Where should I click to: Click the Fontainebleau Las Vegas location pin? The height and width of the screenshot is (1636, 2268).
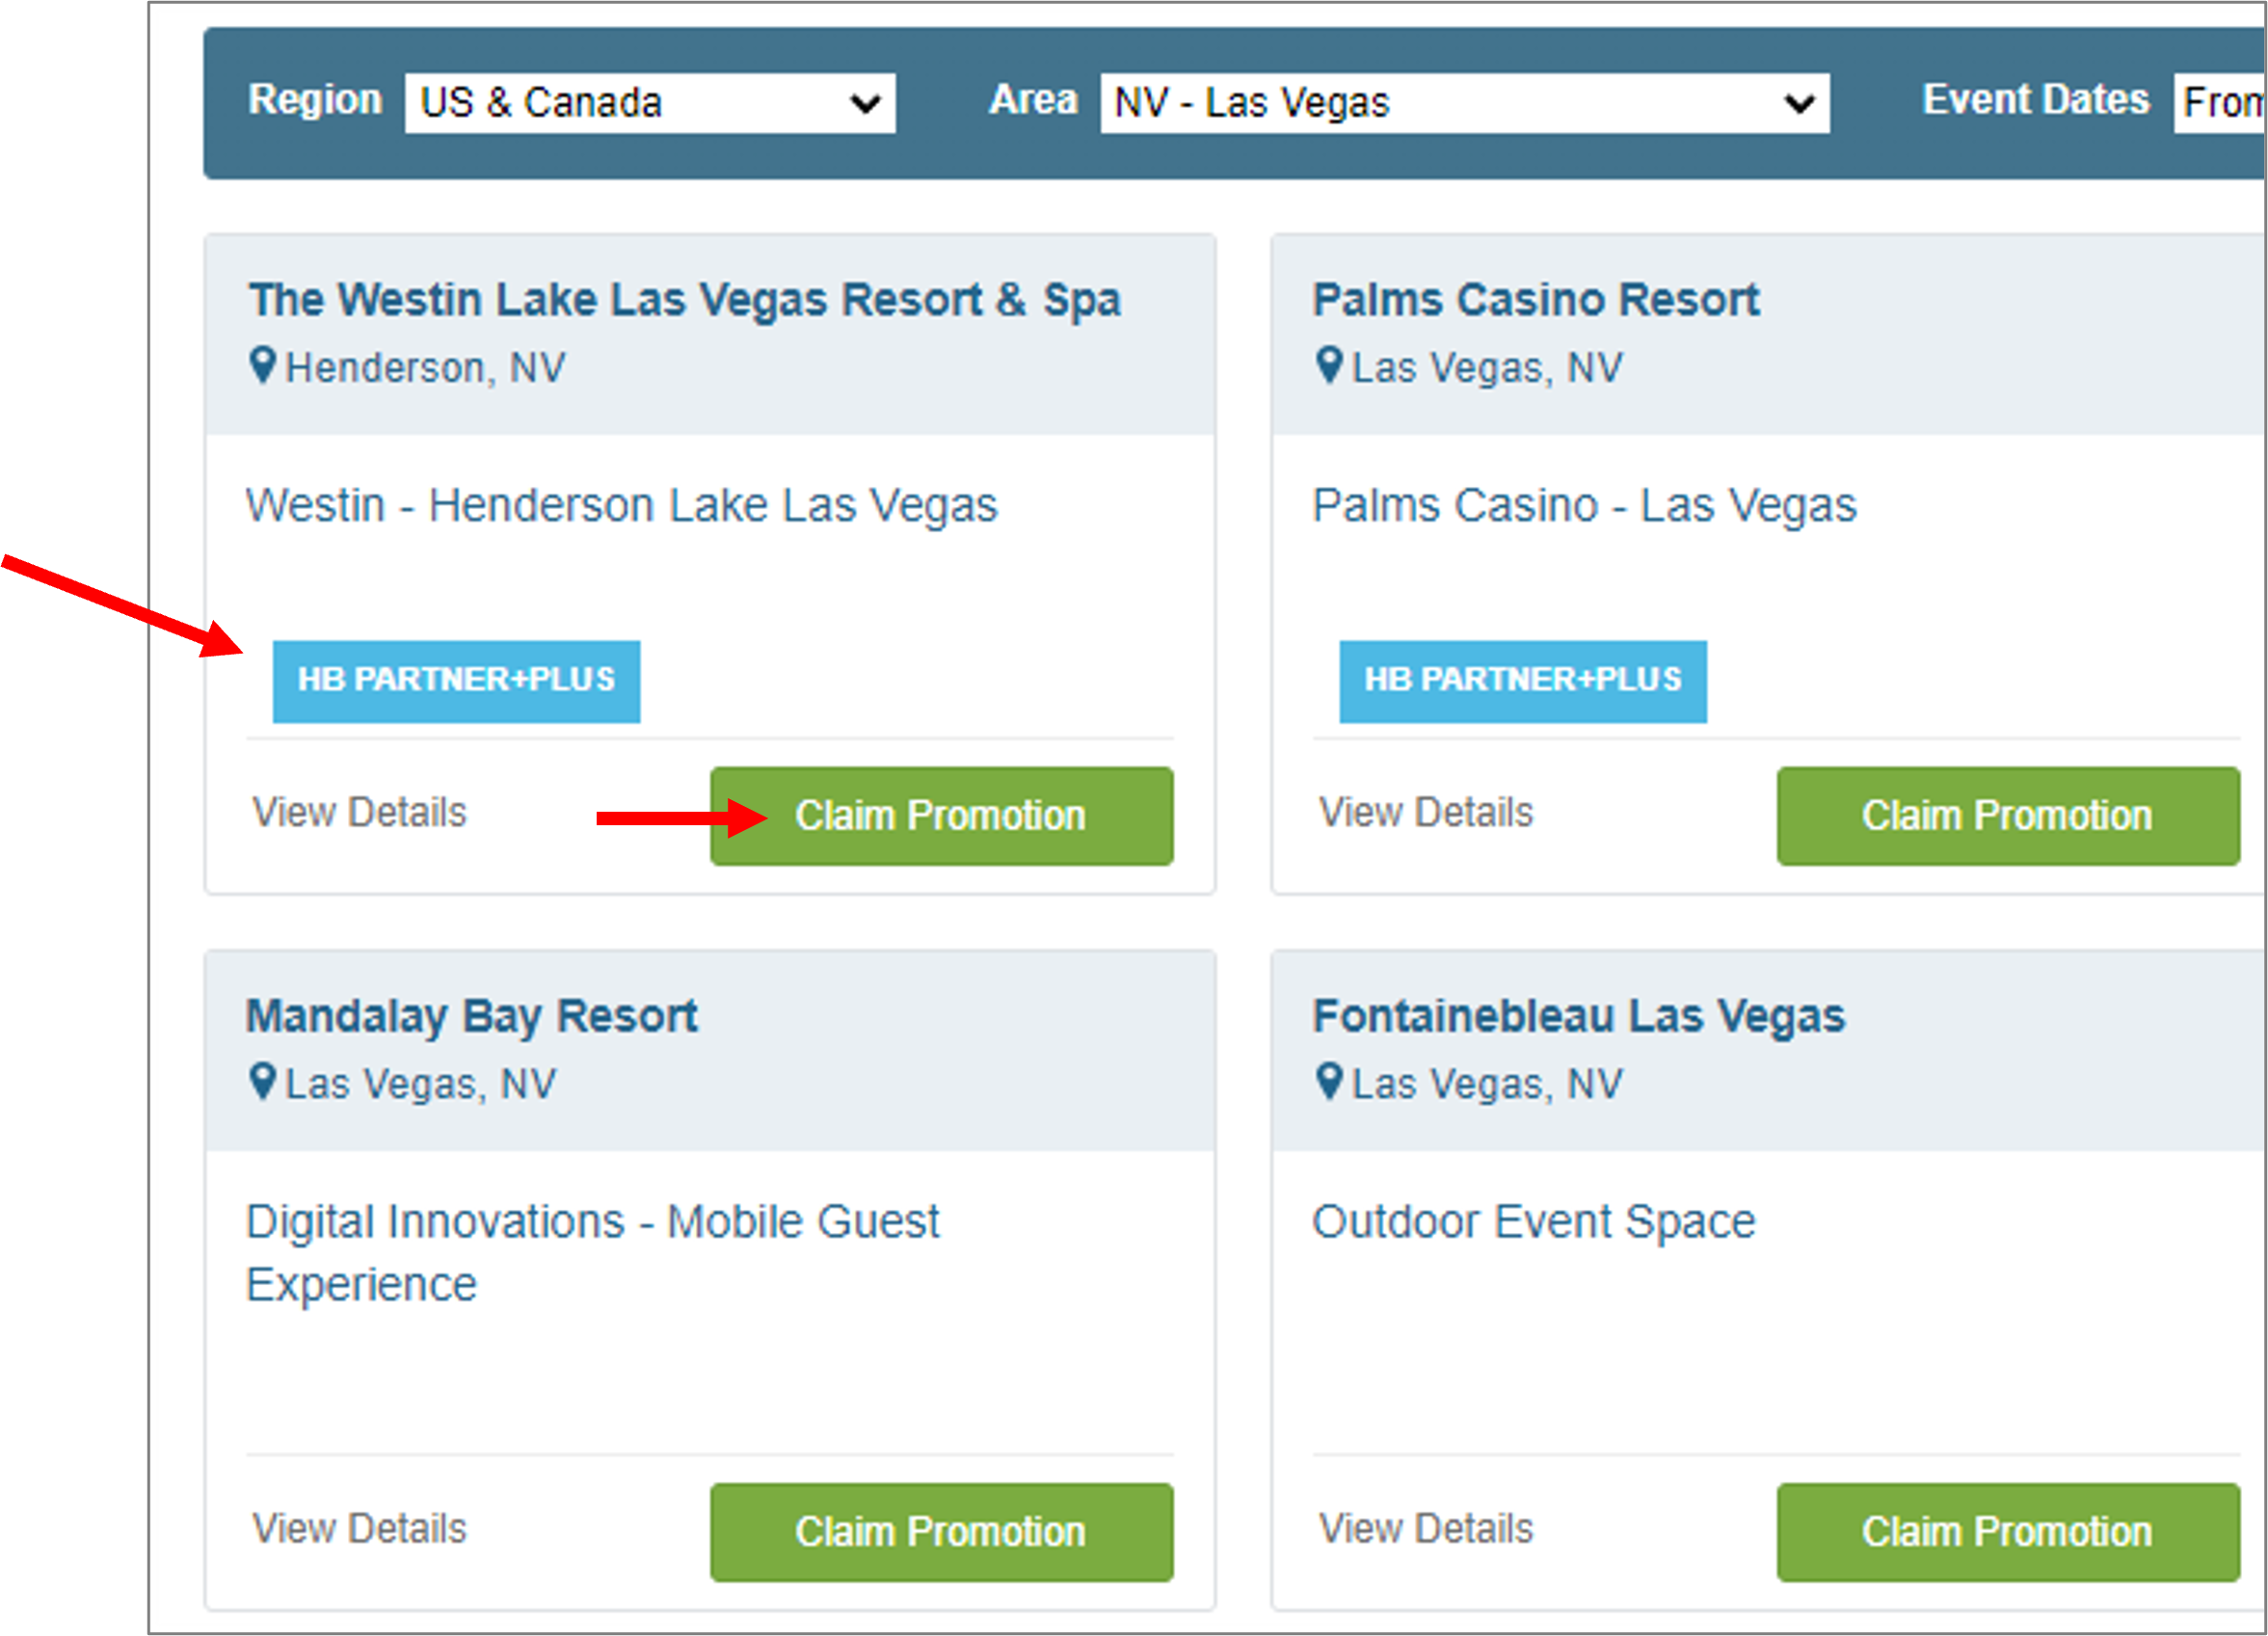[1328, 1081]
